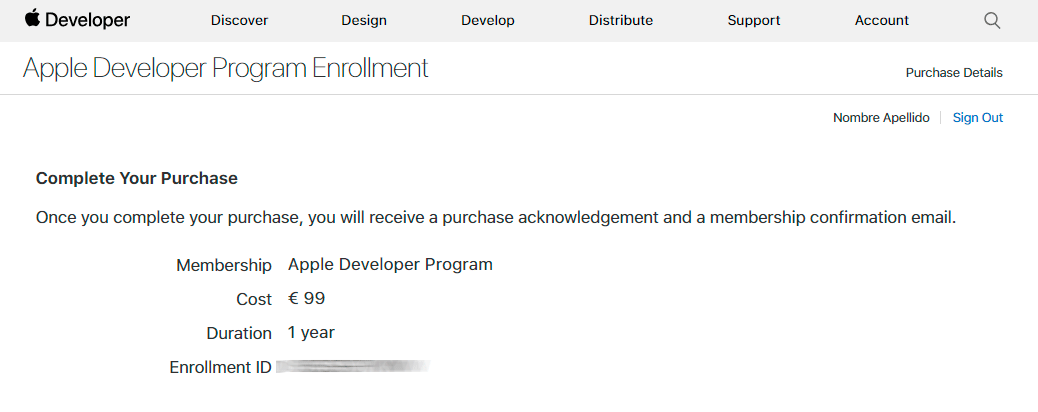Image resolution: width=1038 pixels, height=412 pixels.
Task: Click the Apple Developer Program Enrollment title
Action: 225,68
